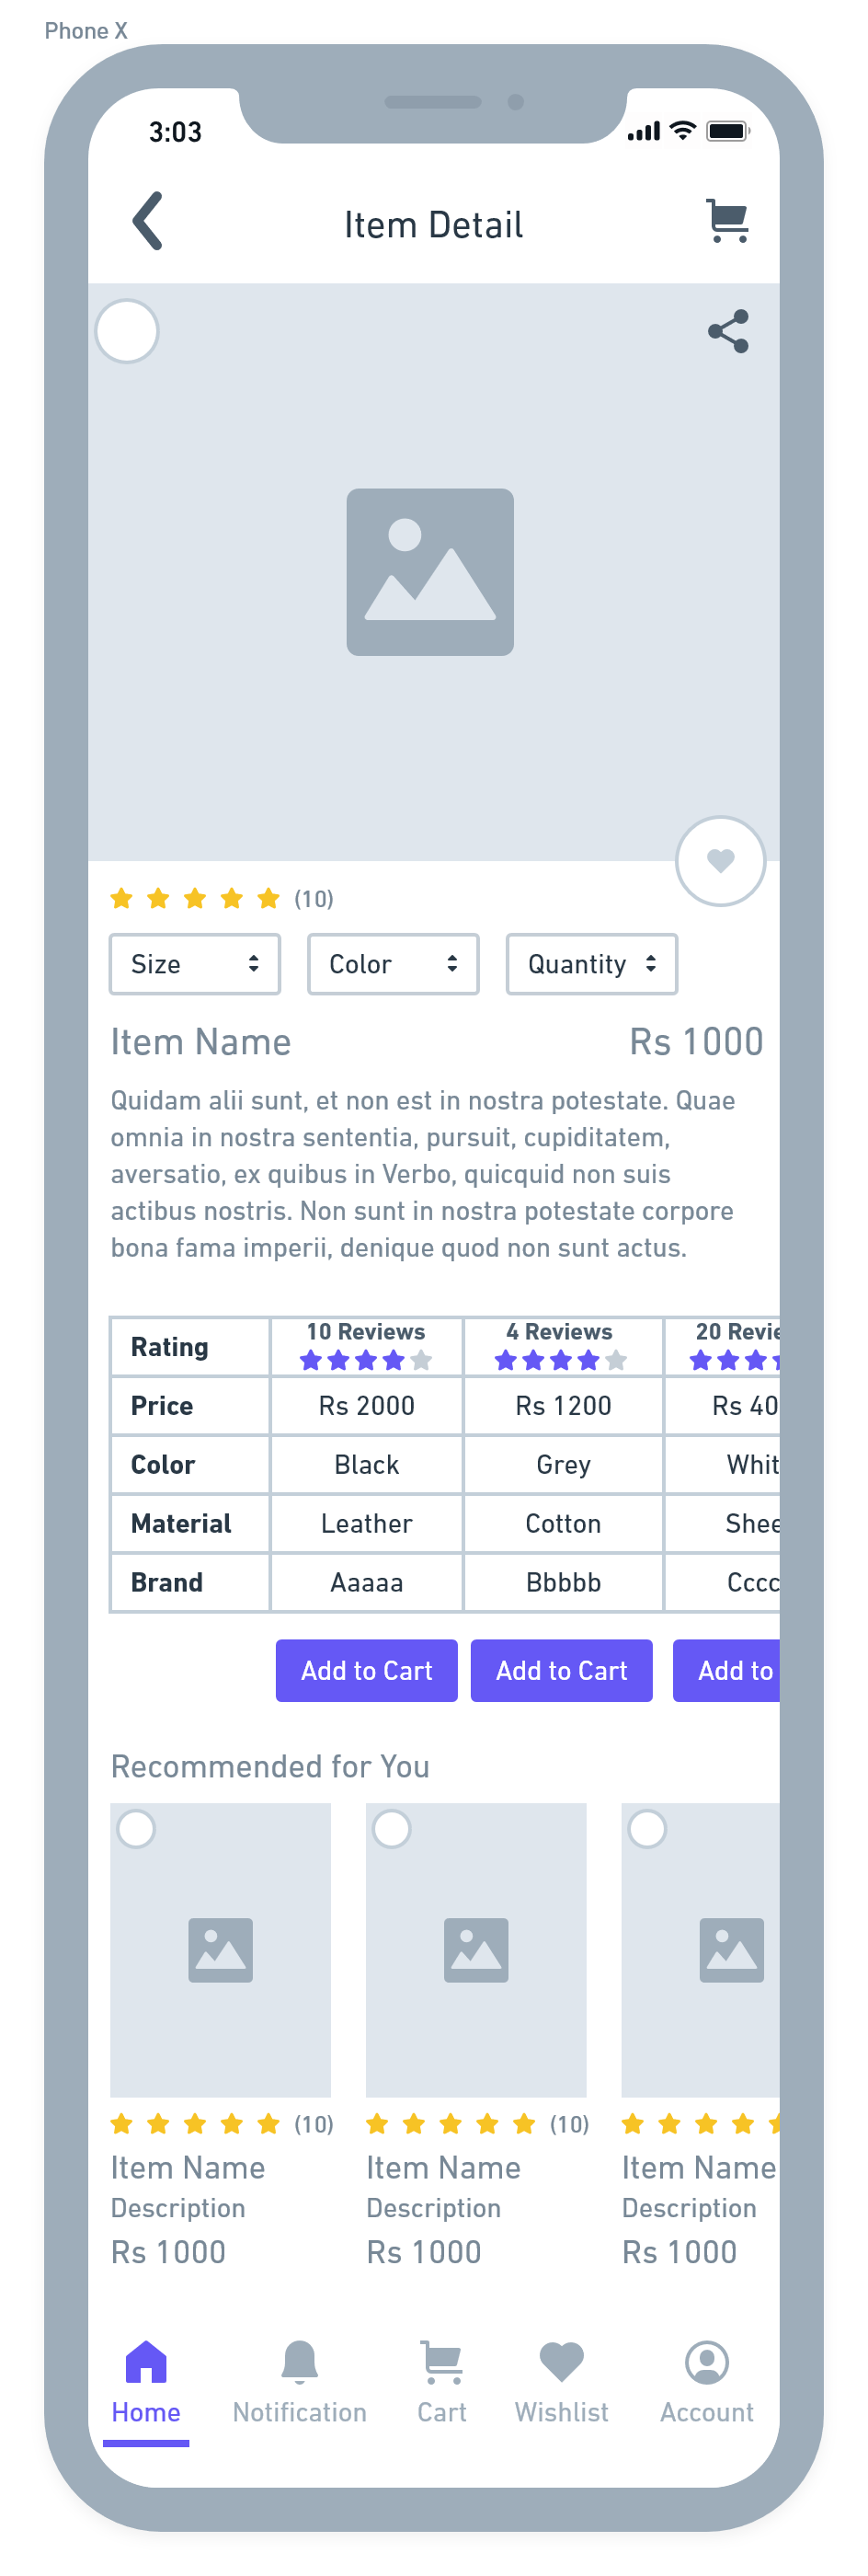Tap the heart favorite button
The image size is (868, 2576).
(x=720, y=861)
